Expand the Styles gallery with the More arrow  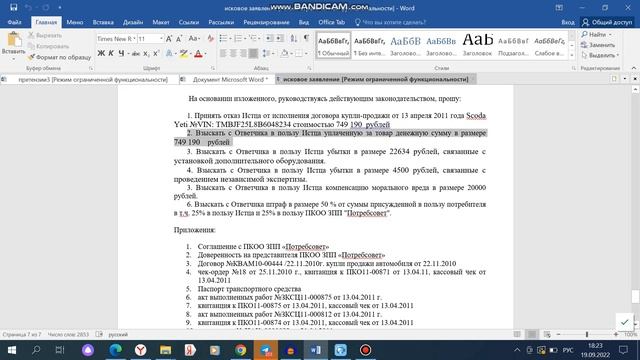click(x=572, y=55)
